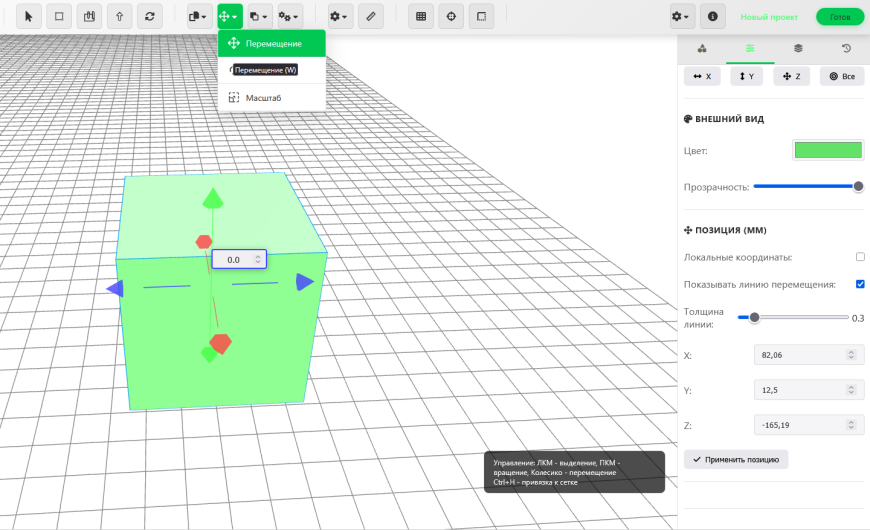Choose Масштаб in the dropdown menu
Screen dimensions: 870x530
[x=272, y=98]
